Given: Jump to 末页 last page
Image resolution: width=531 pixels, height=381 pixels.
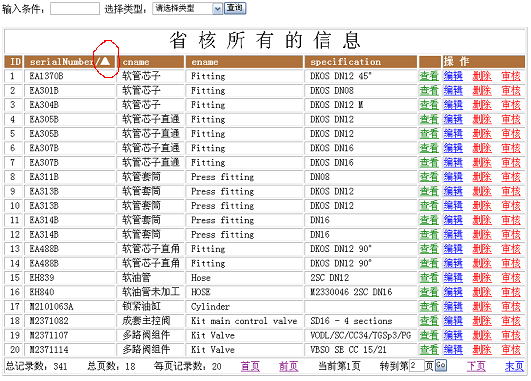Looking at the screenshot, I should pyautogui.click(x=514, y=366).
